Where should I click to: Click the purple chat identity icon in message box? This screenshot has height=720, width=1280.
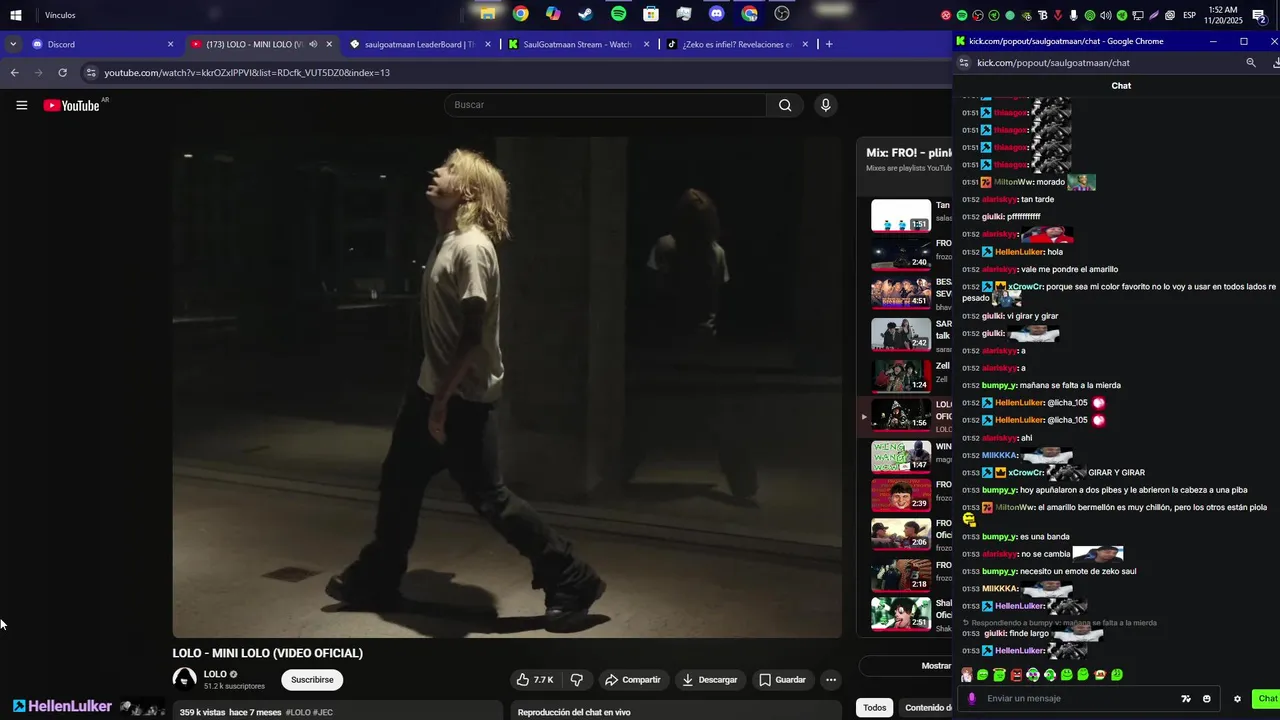tap(971, 699)
